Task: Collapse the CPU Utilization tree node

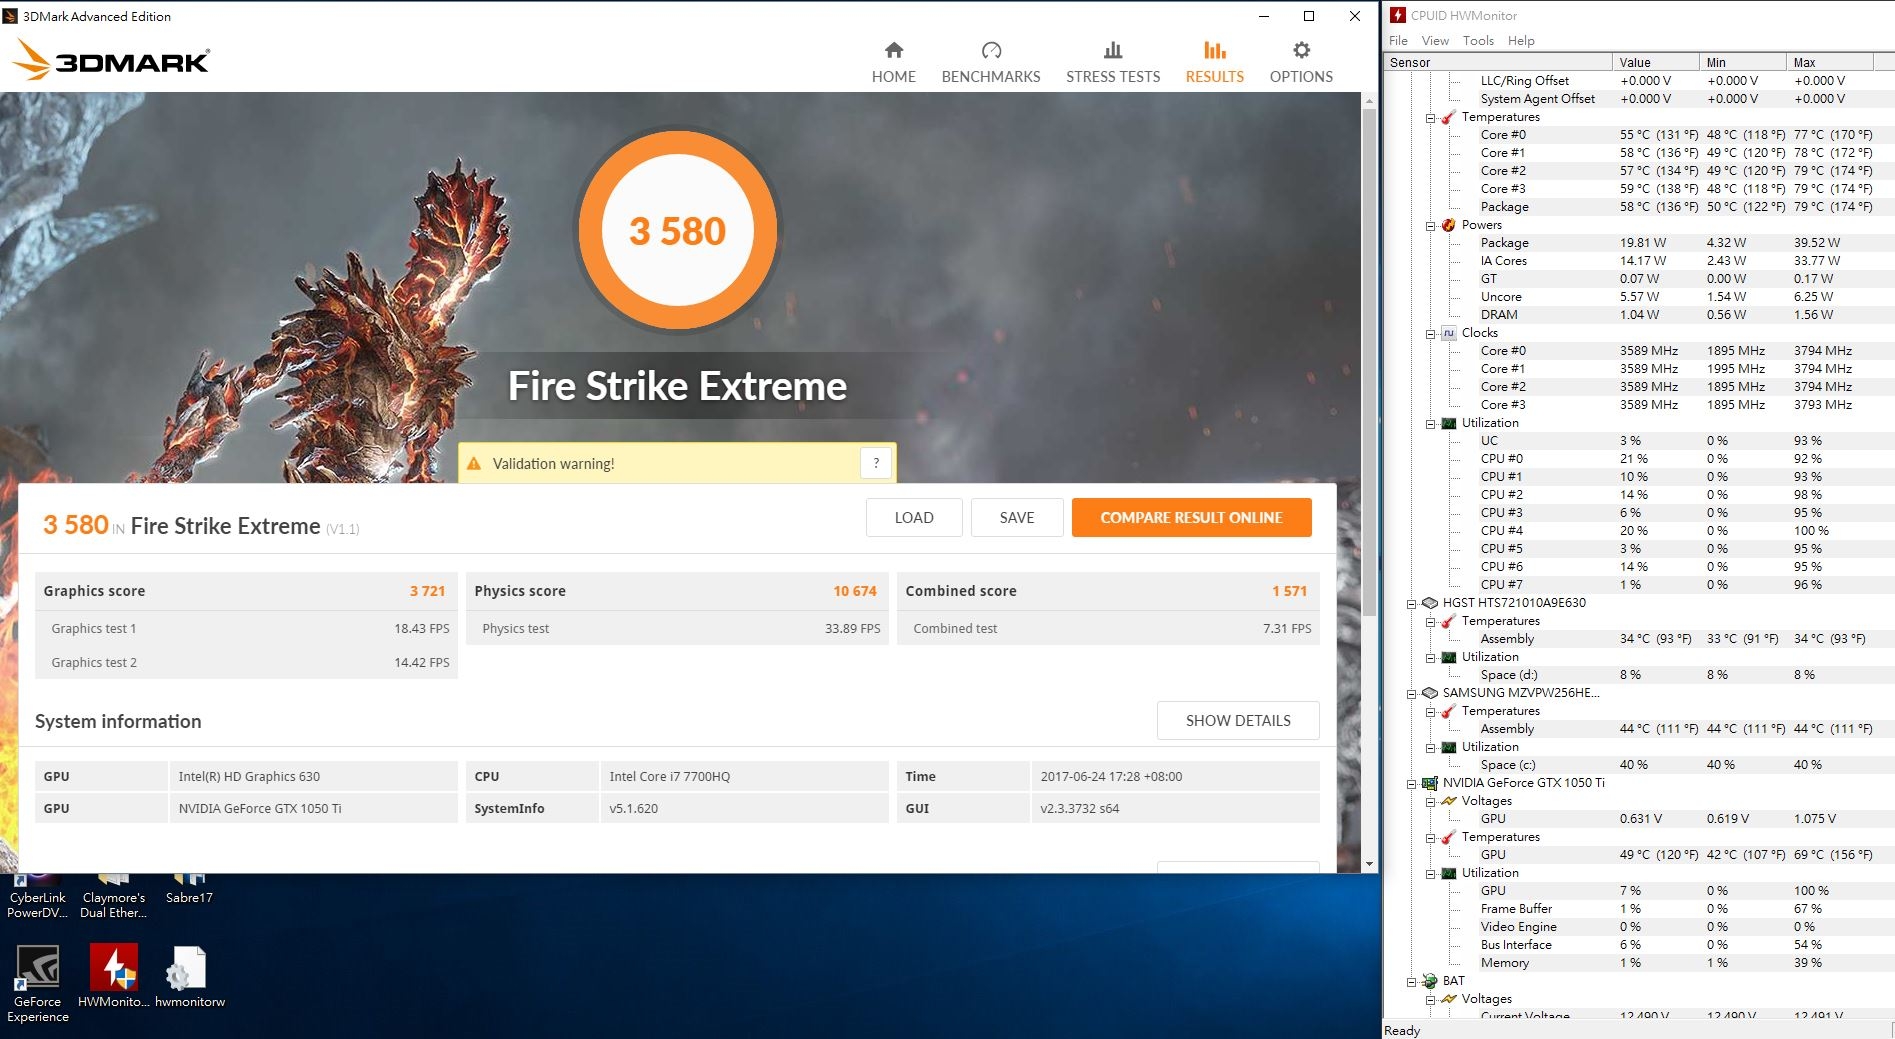Action: (x=1430, y=424)
